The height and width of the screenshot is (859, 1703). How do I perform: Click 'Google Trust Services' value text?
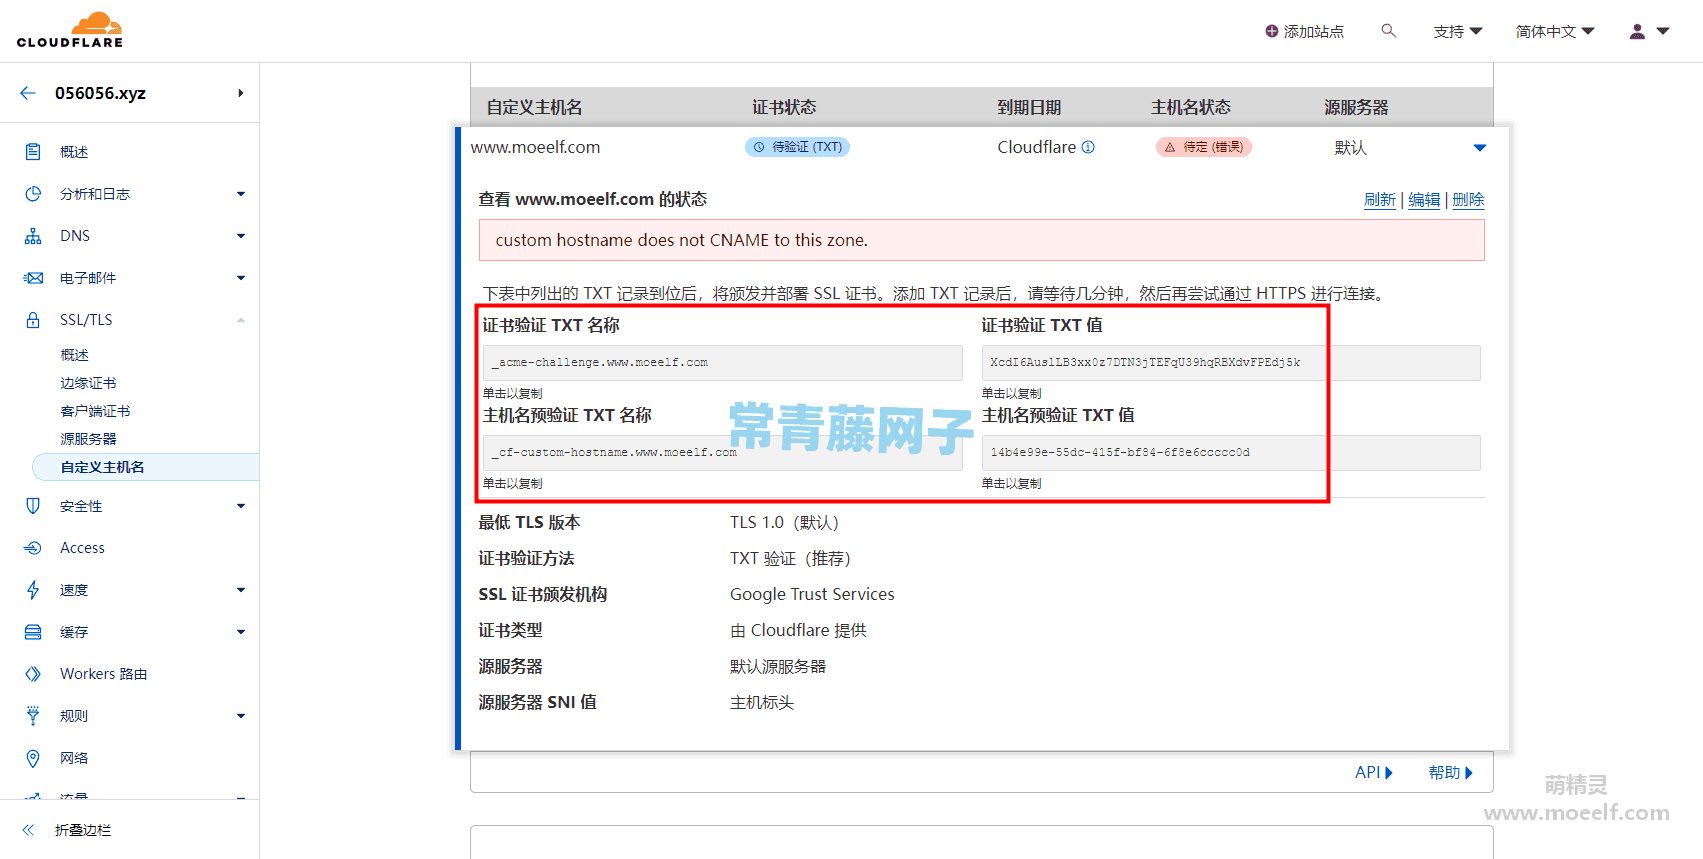tap(812, 594)
